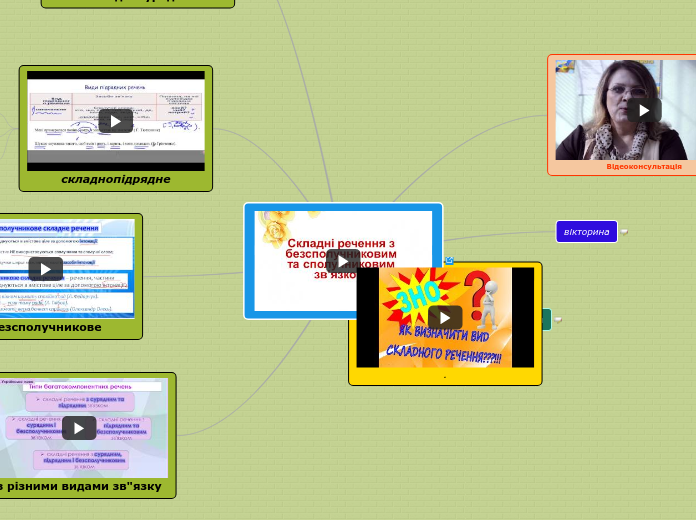Select the різними видами зв"язку label
Image resolution: width=696 pixels, height=520 pixels.
(80, 486)
